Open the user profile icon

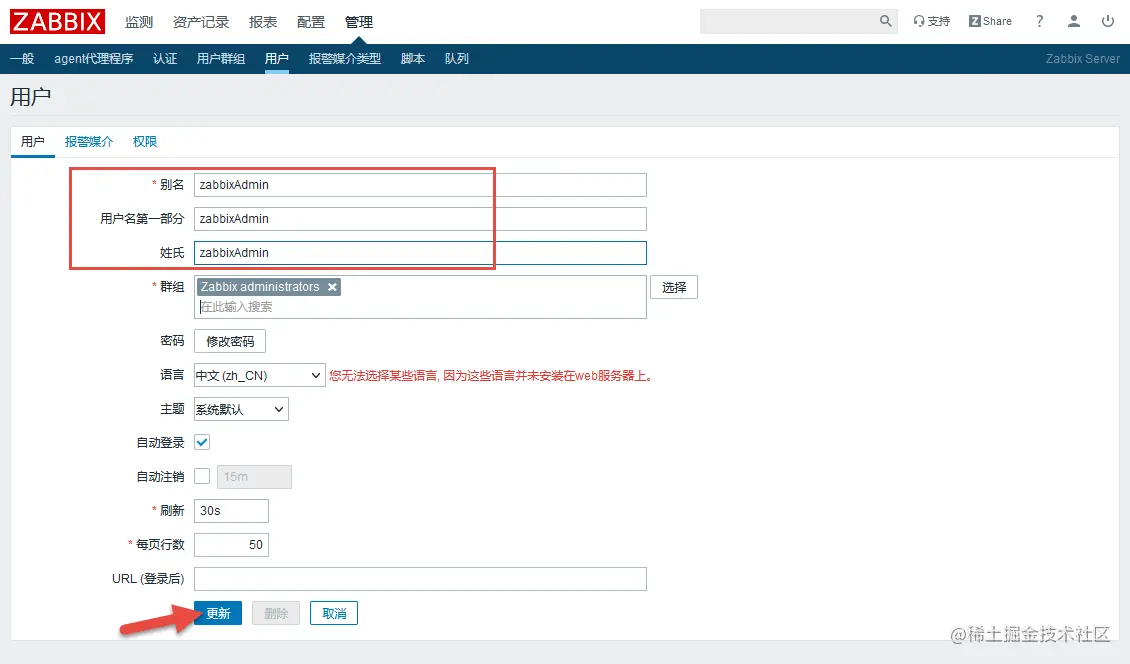[1074, 21]
